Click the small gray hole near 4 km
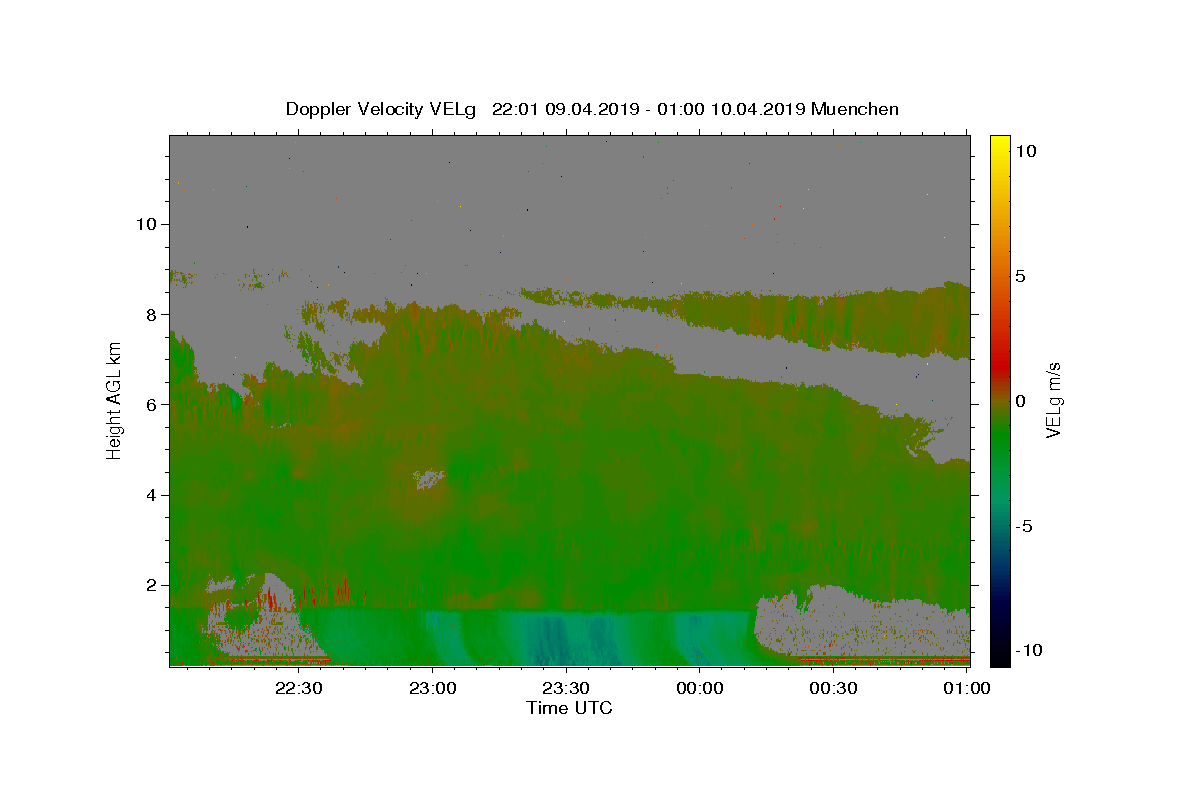Viewport: 1200px width, 800px height. (x=430, y=479)
